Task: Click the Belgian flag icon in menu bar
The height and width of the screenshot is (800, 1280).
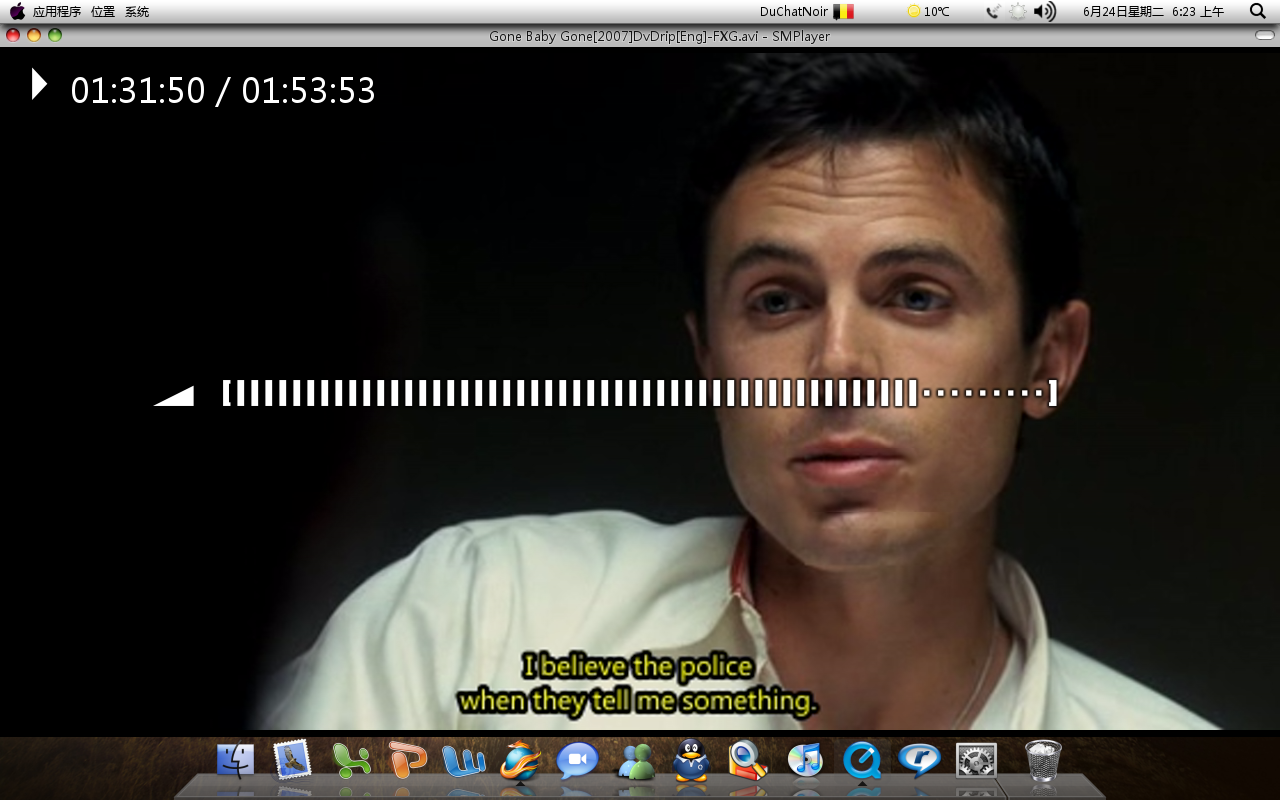Action: [844, 11]
